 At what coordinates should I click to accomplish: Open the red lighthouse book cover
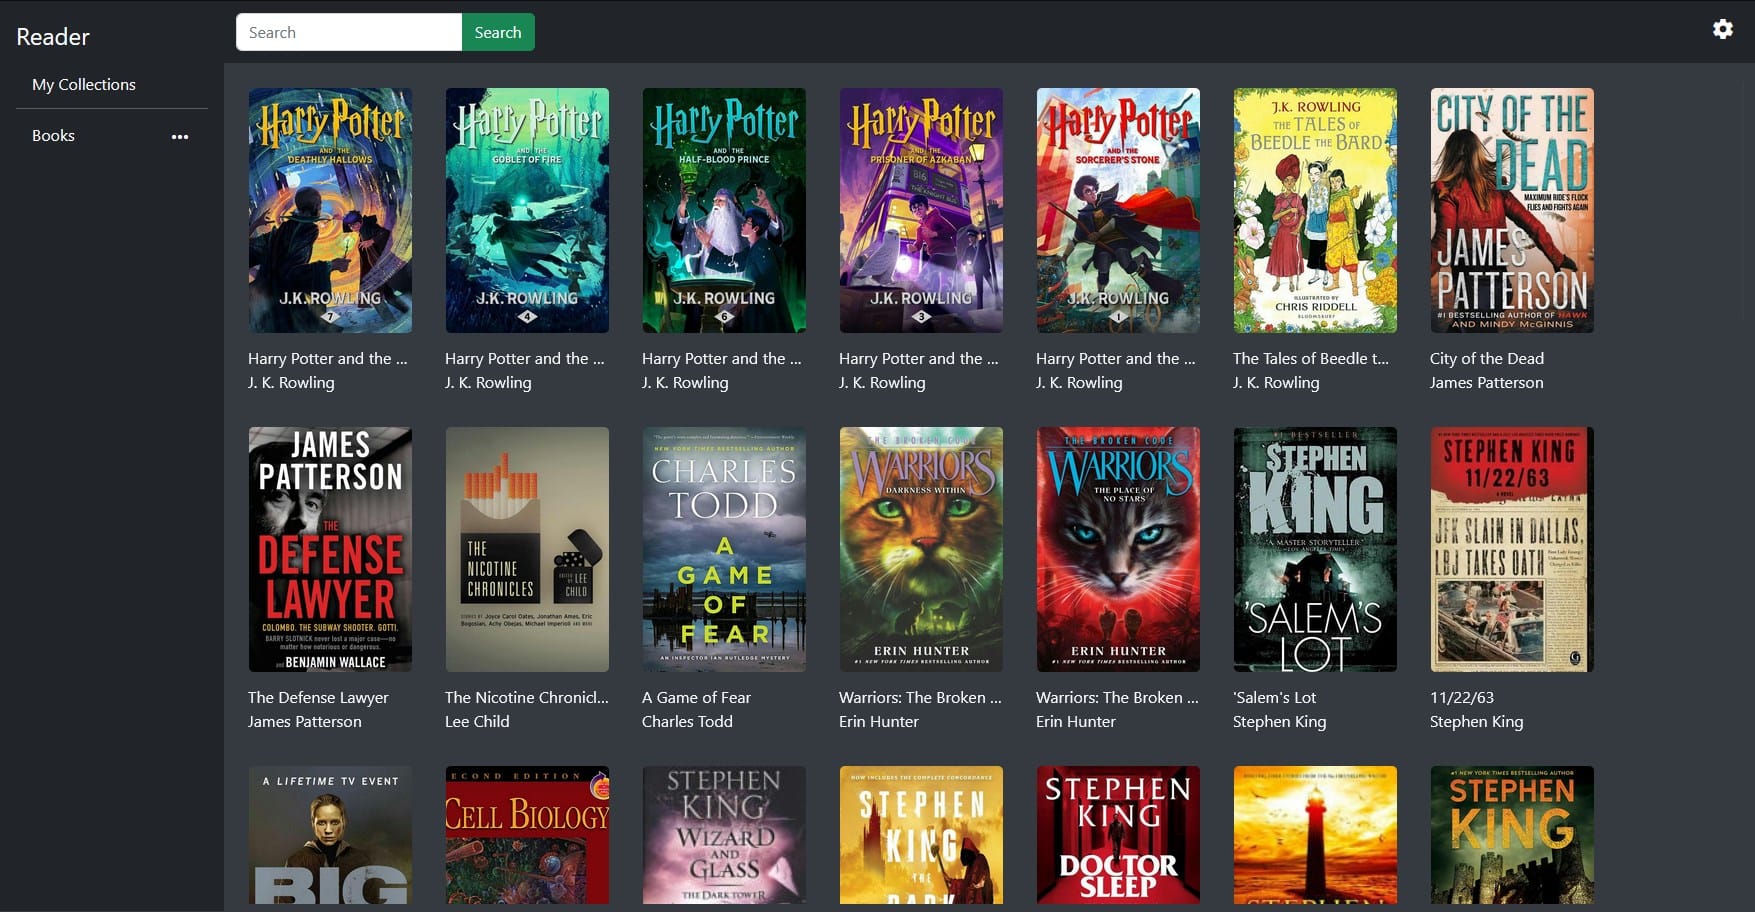pos(1315,835)
